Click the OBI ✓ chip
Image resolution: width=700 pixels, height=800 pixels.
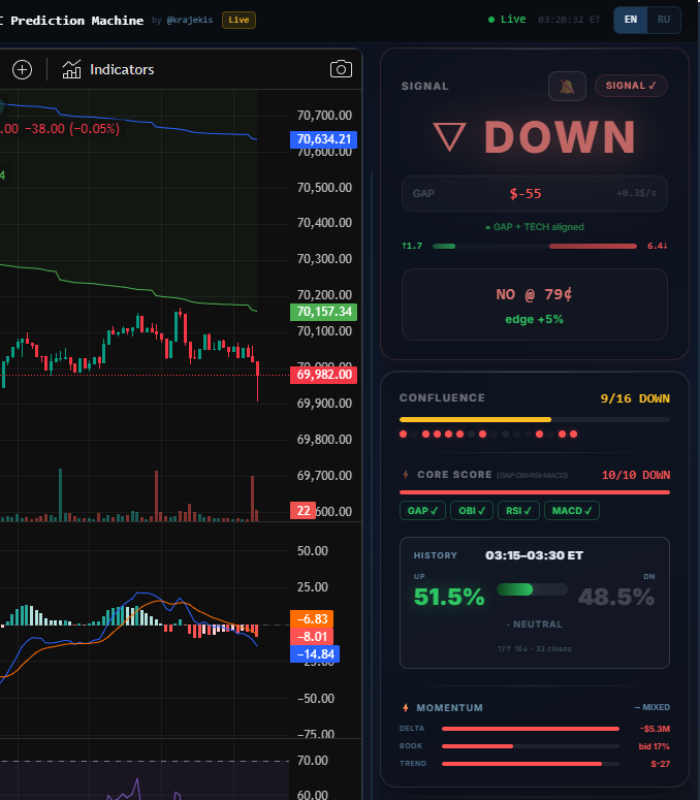tap(471, 511)
